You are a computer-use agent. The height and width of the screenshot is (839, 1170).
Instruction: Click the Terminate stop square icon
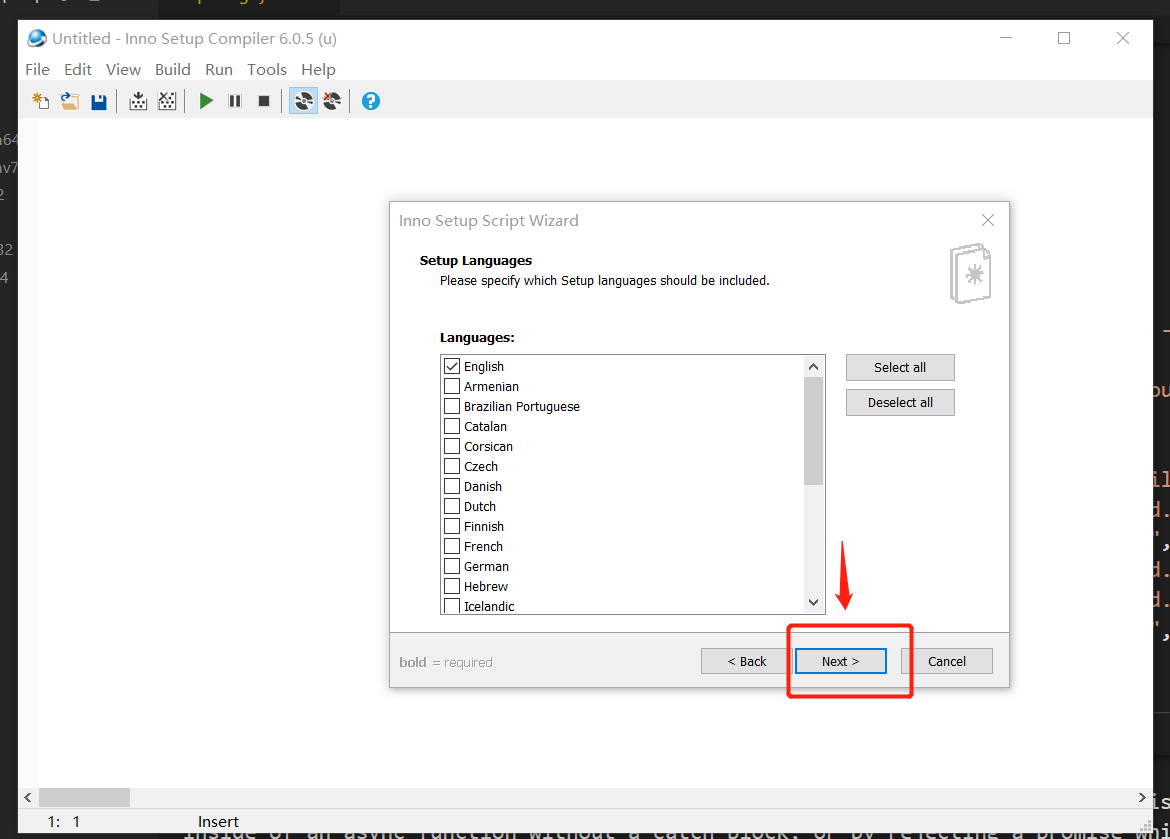[264, 101]
